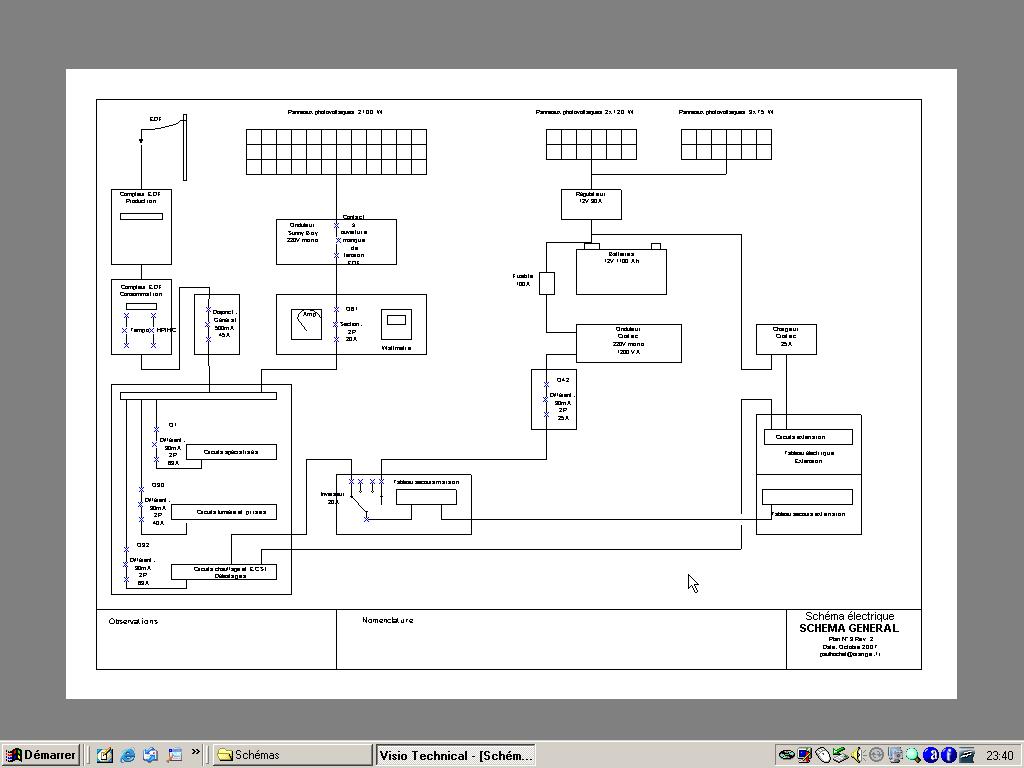The width and height of the screenshot is (1024, 768).
Task: Select the Wattmètre meter symbol
Action: [396, 325]
